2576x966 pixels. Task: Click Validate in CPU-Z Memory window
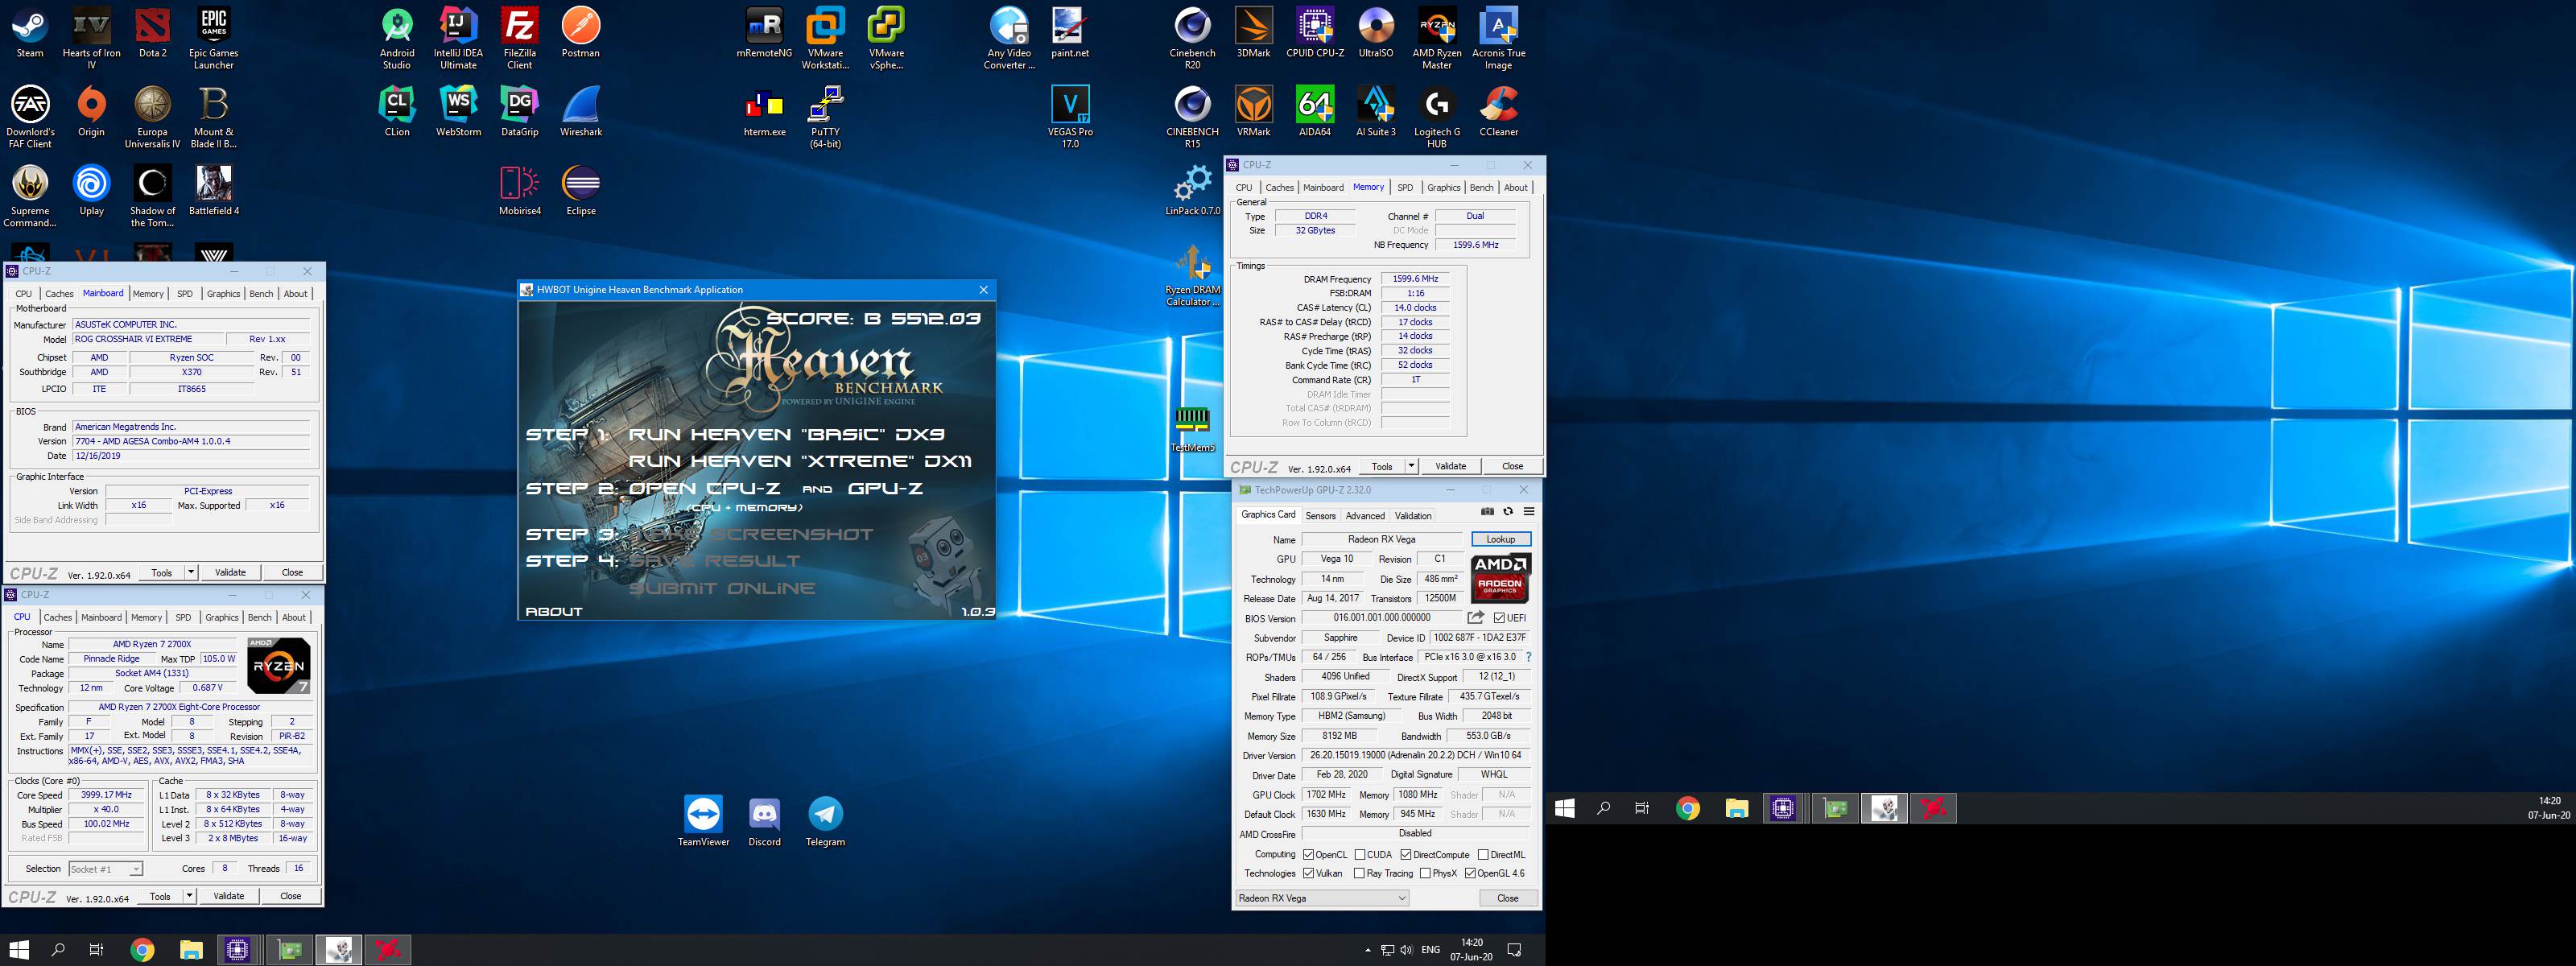(1450, 466)
